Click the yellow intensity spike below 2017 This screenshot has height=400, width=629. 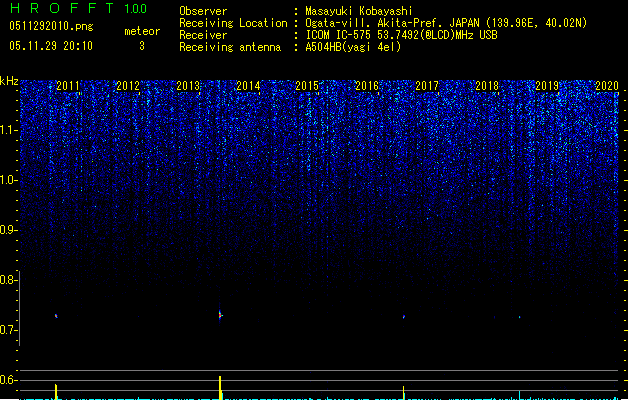(x=404, y=393)
